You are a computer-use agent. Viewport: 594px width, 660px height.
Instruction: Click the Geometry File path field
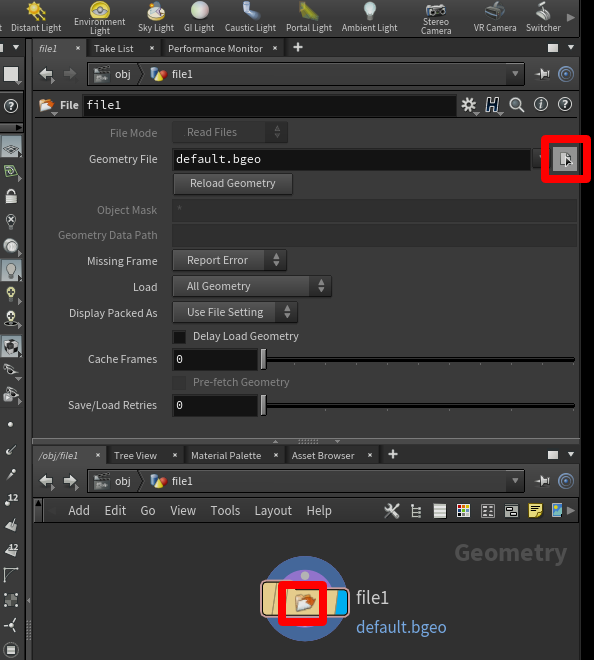coord(352,159)
